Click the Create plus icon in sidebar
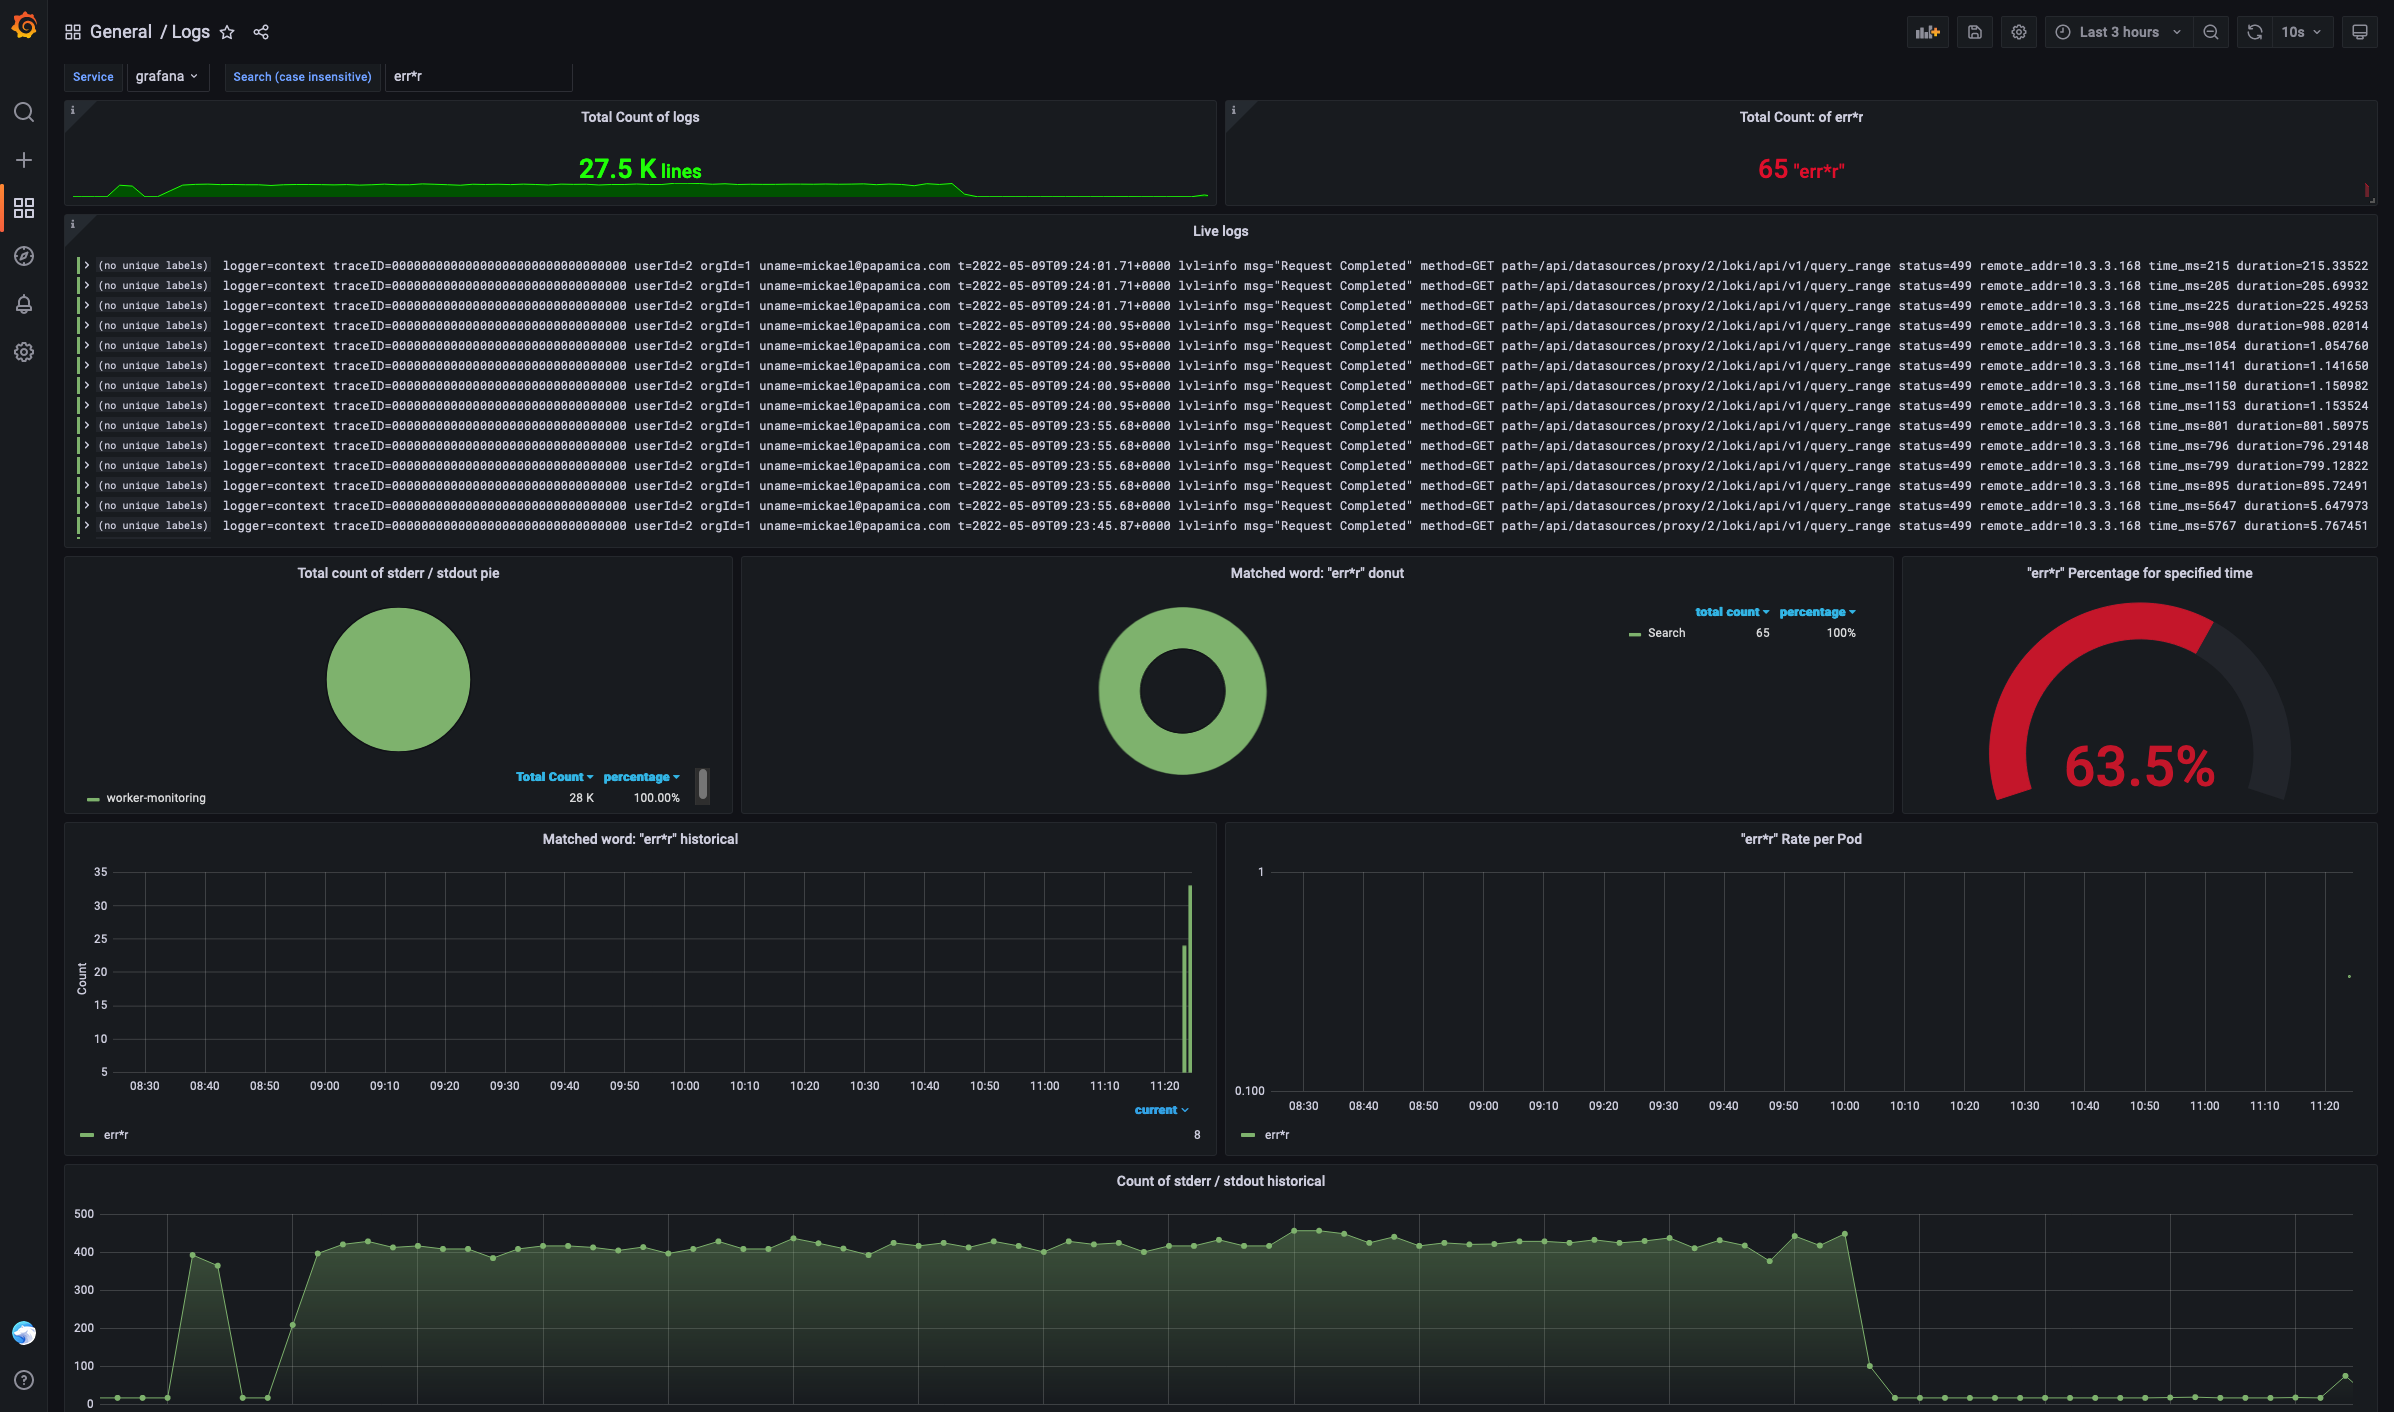 pos(24,160)
